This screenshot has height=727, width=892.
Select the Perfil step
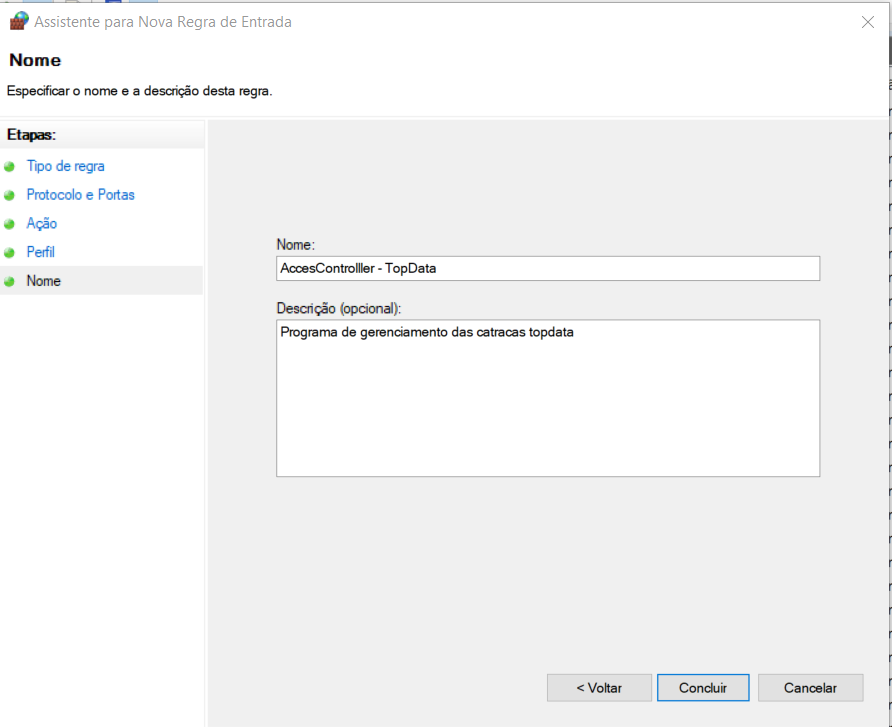click(40, 253)
